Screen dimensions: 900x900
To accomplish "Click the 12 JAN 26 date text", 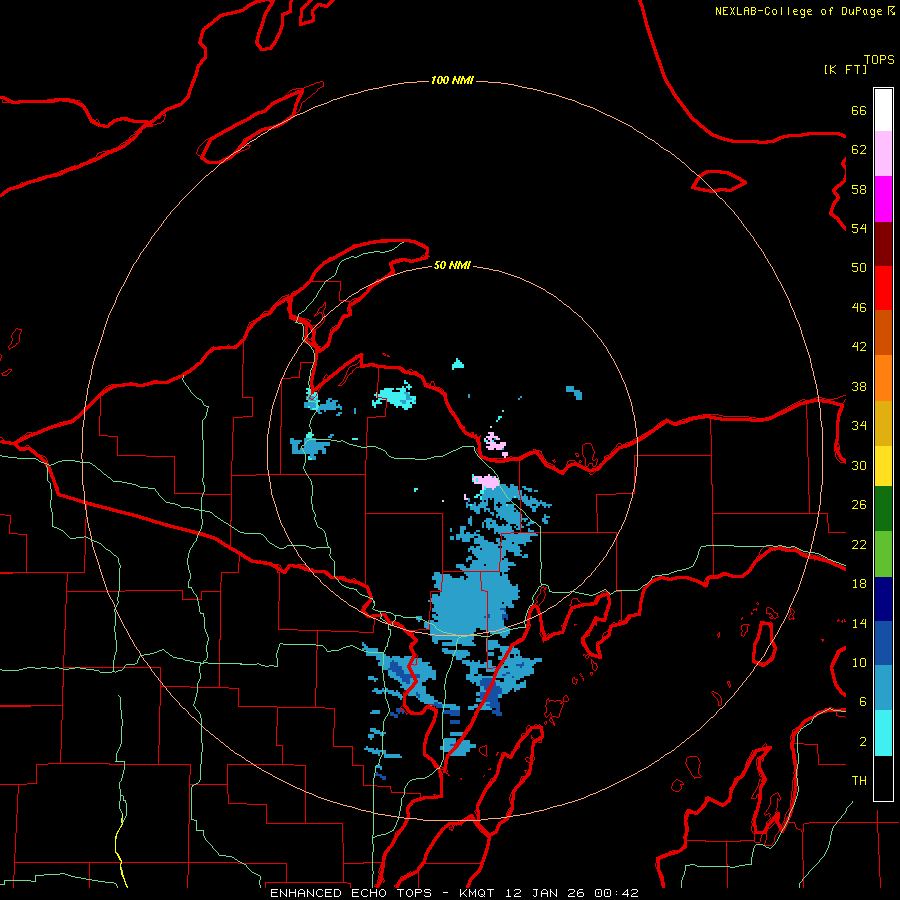I will [x=546, y=893].
